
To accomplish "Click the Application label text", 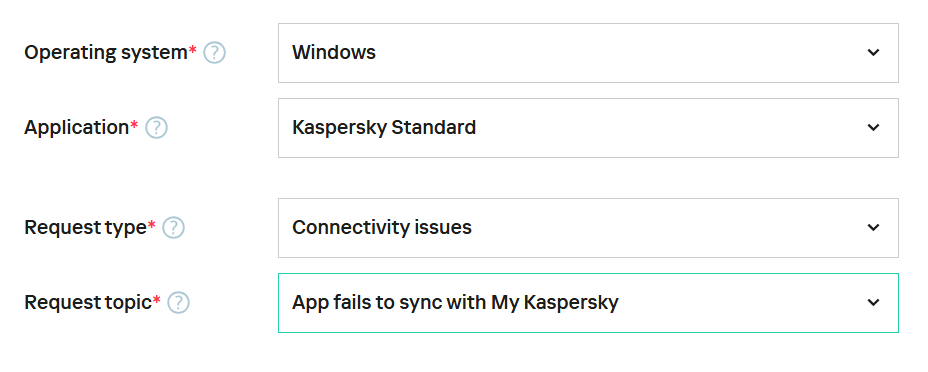I will [77, 128].
